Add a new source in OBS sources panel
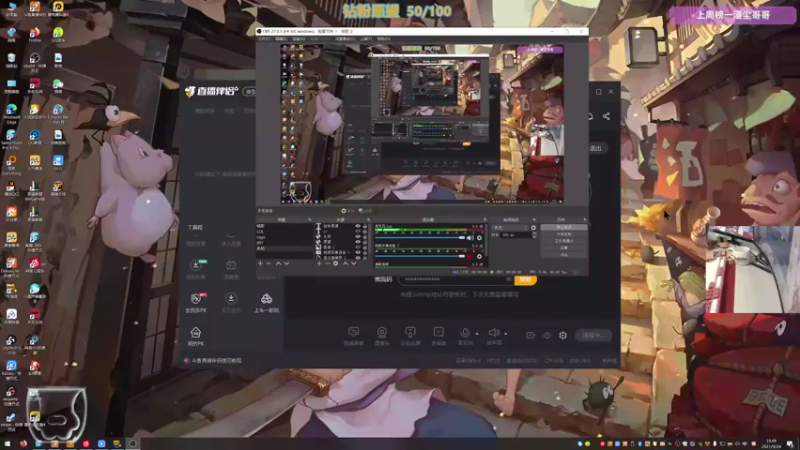Viewport: 800px width, 450px height. click(319, 263)
